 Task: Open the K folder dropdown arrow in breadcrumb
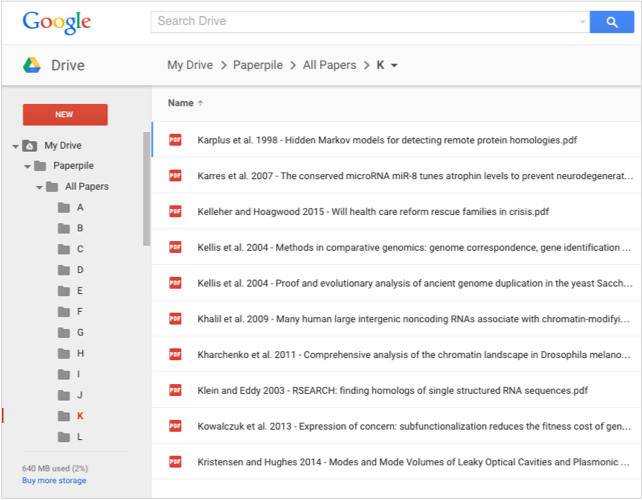click(394, 66)
